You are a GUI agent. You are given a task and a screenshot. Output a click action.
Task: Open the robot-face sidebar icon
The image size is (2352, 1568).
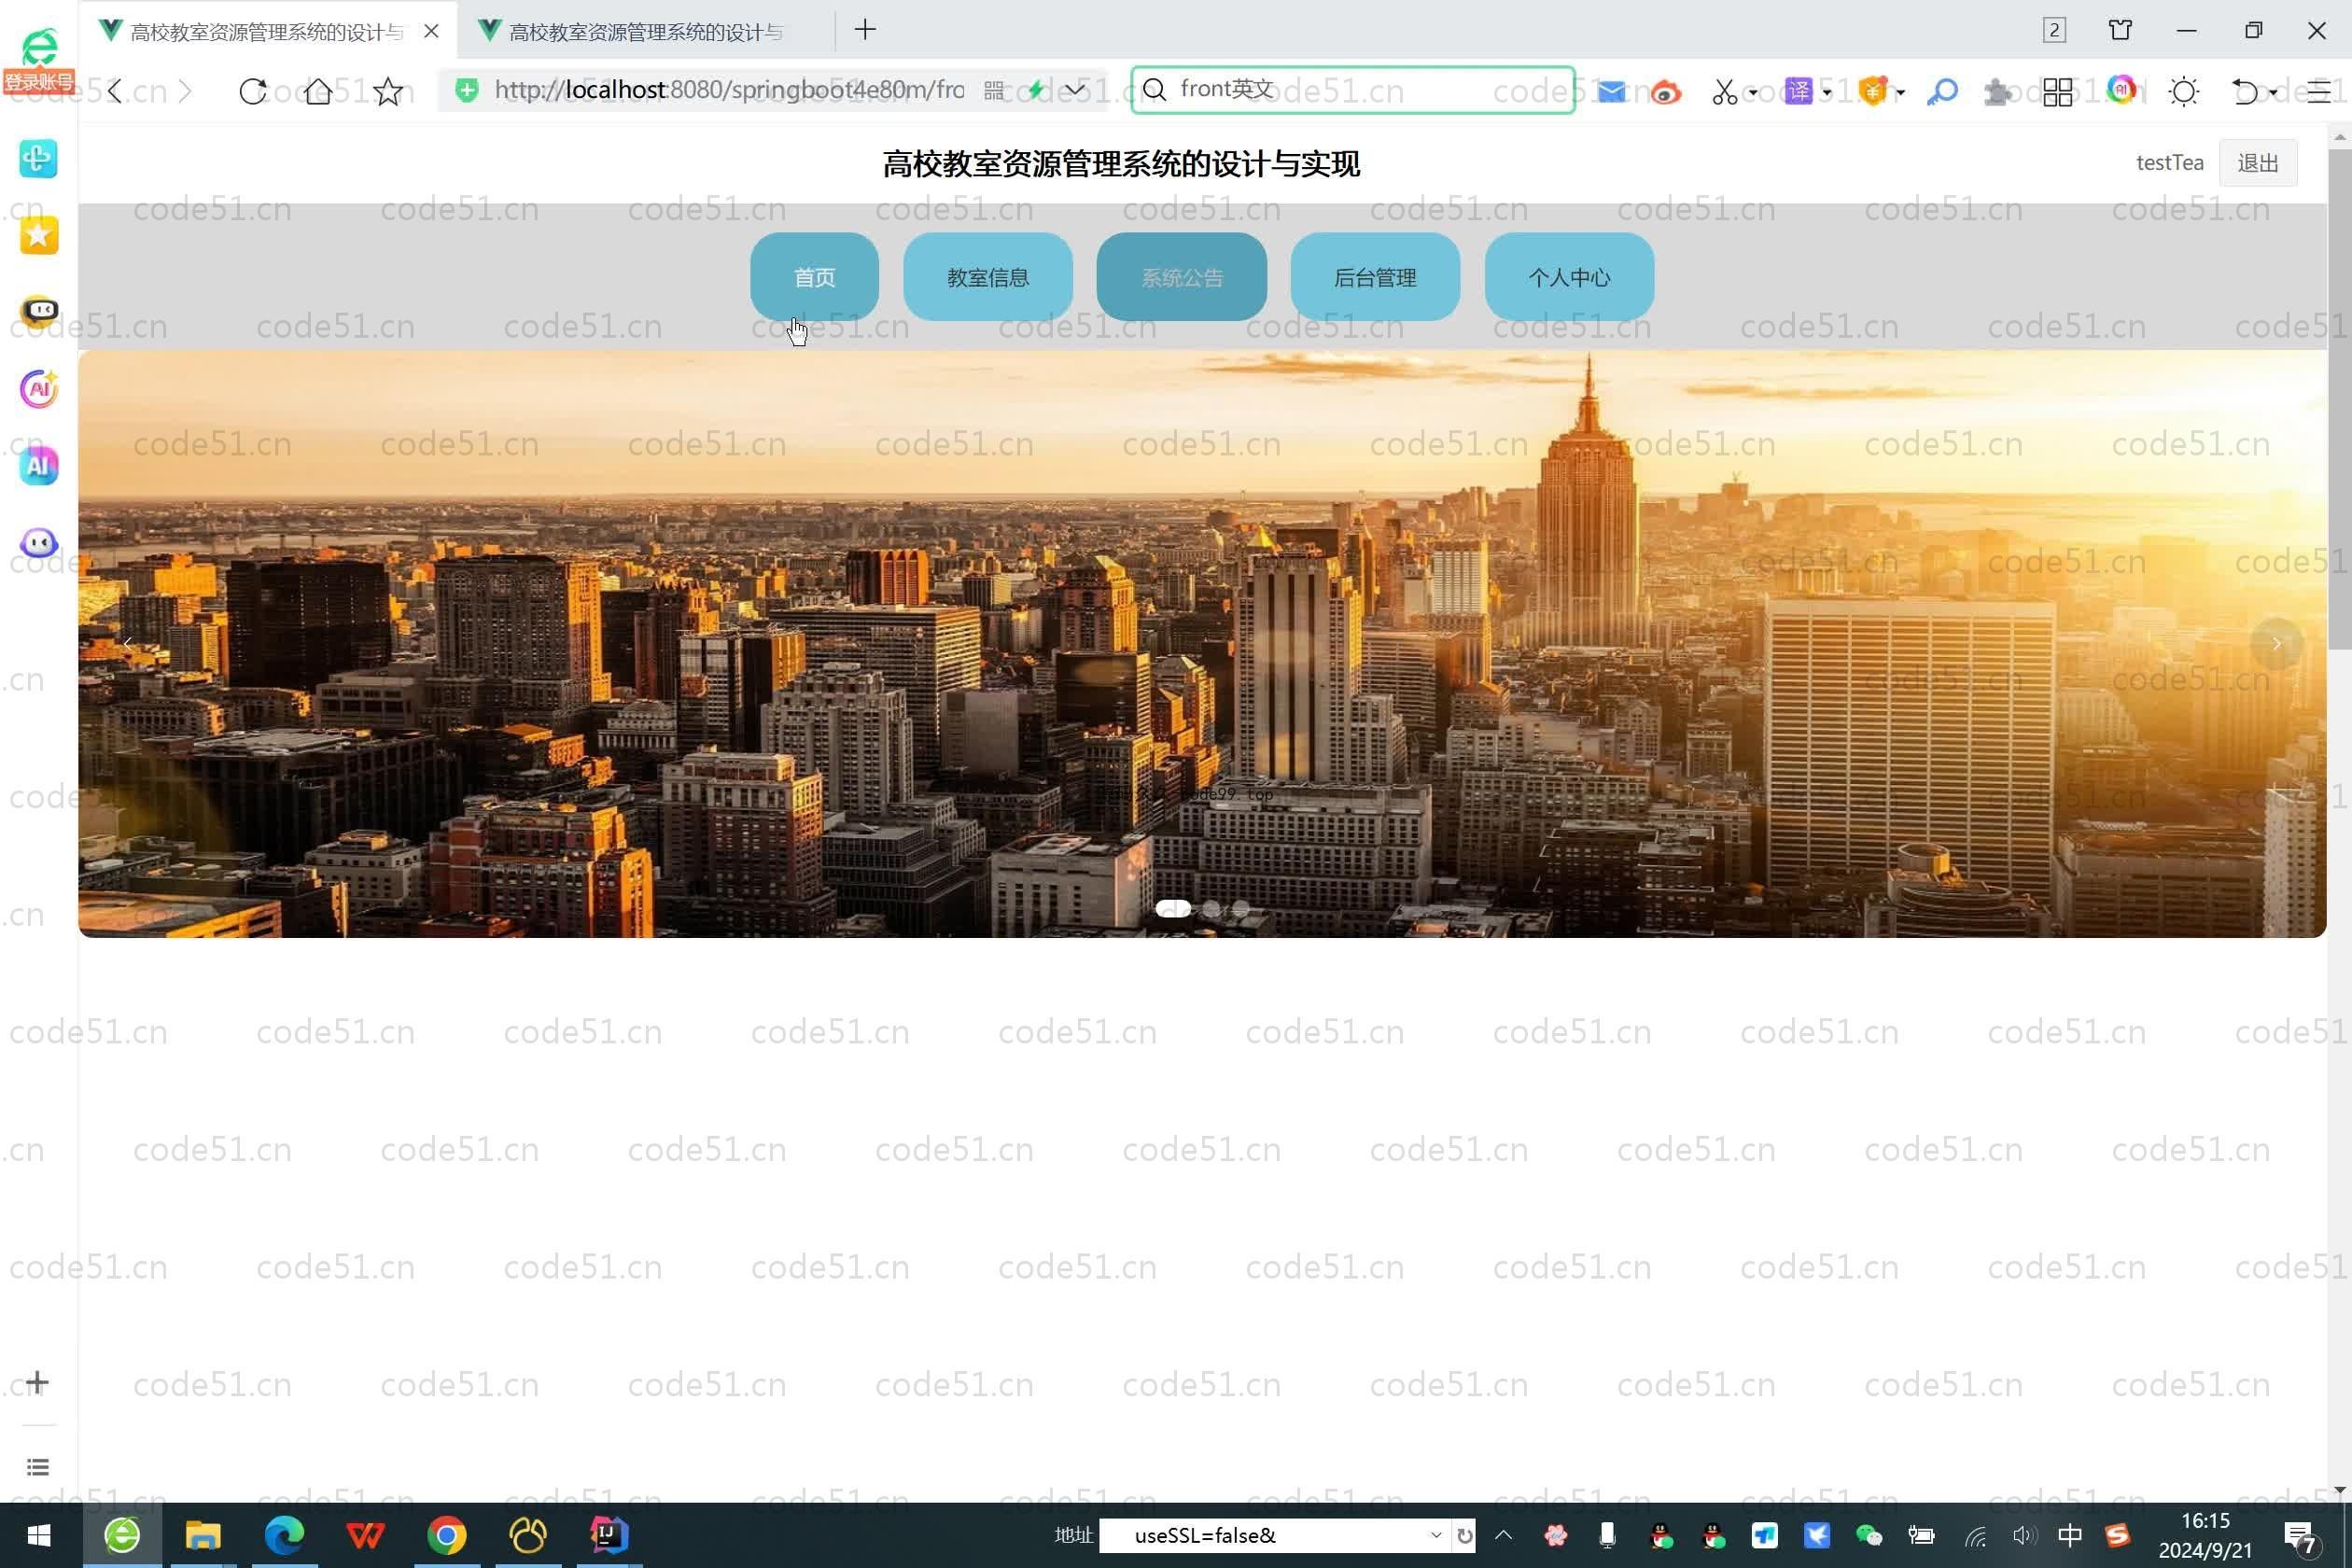39,311
